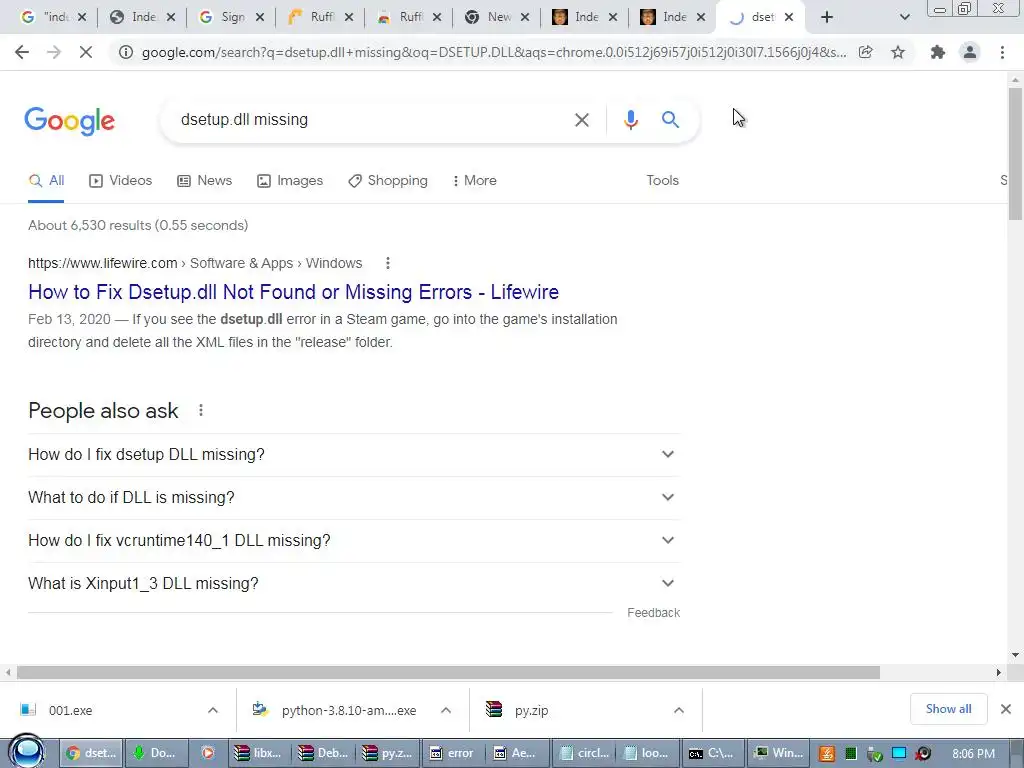Open download options for py.zip
This screenshot has width=1024, height=768.
(x=679, y=711)
